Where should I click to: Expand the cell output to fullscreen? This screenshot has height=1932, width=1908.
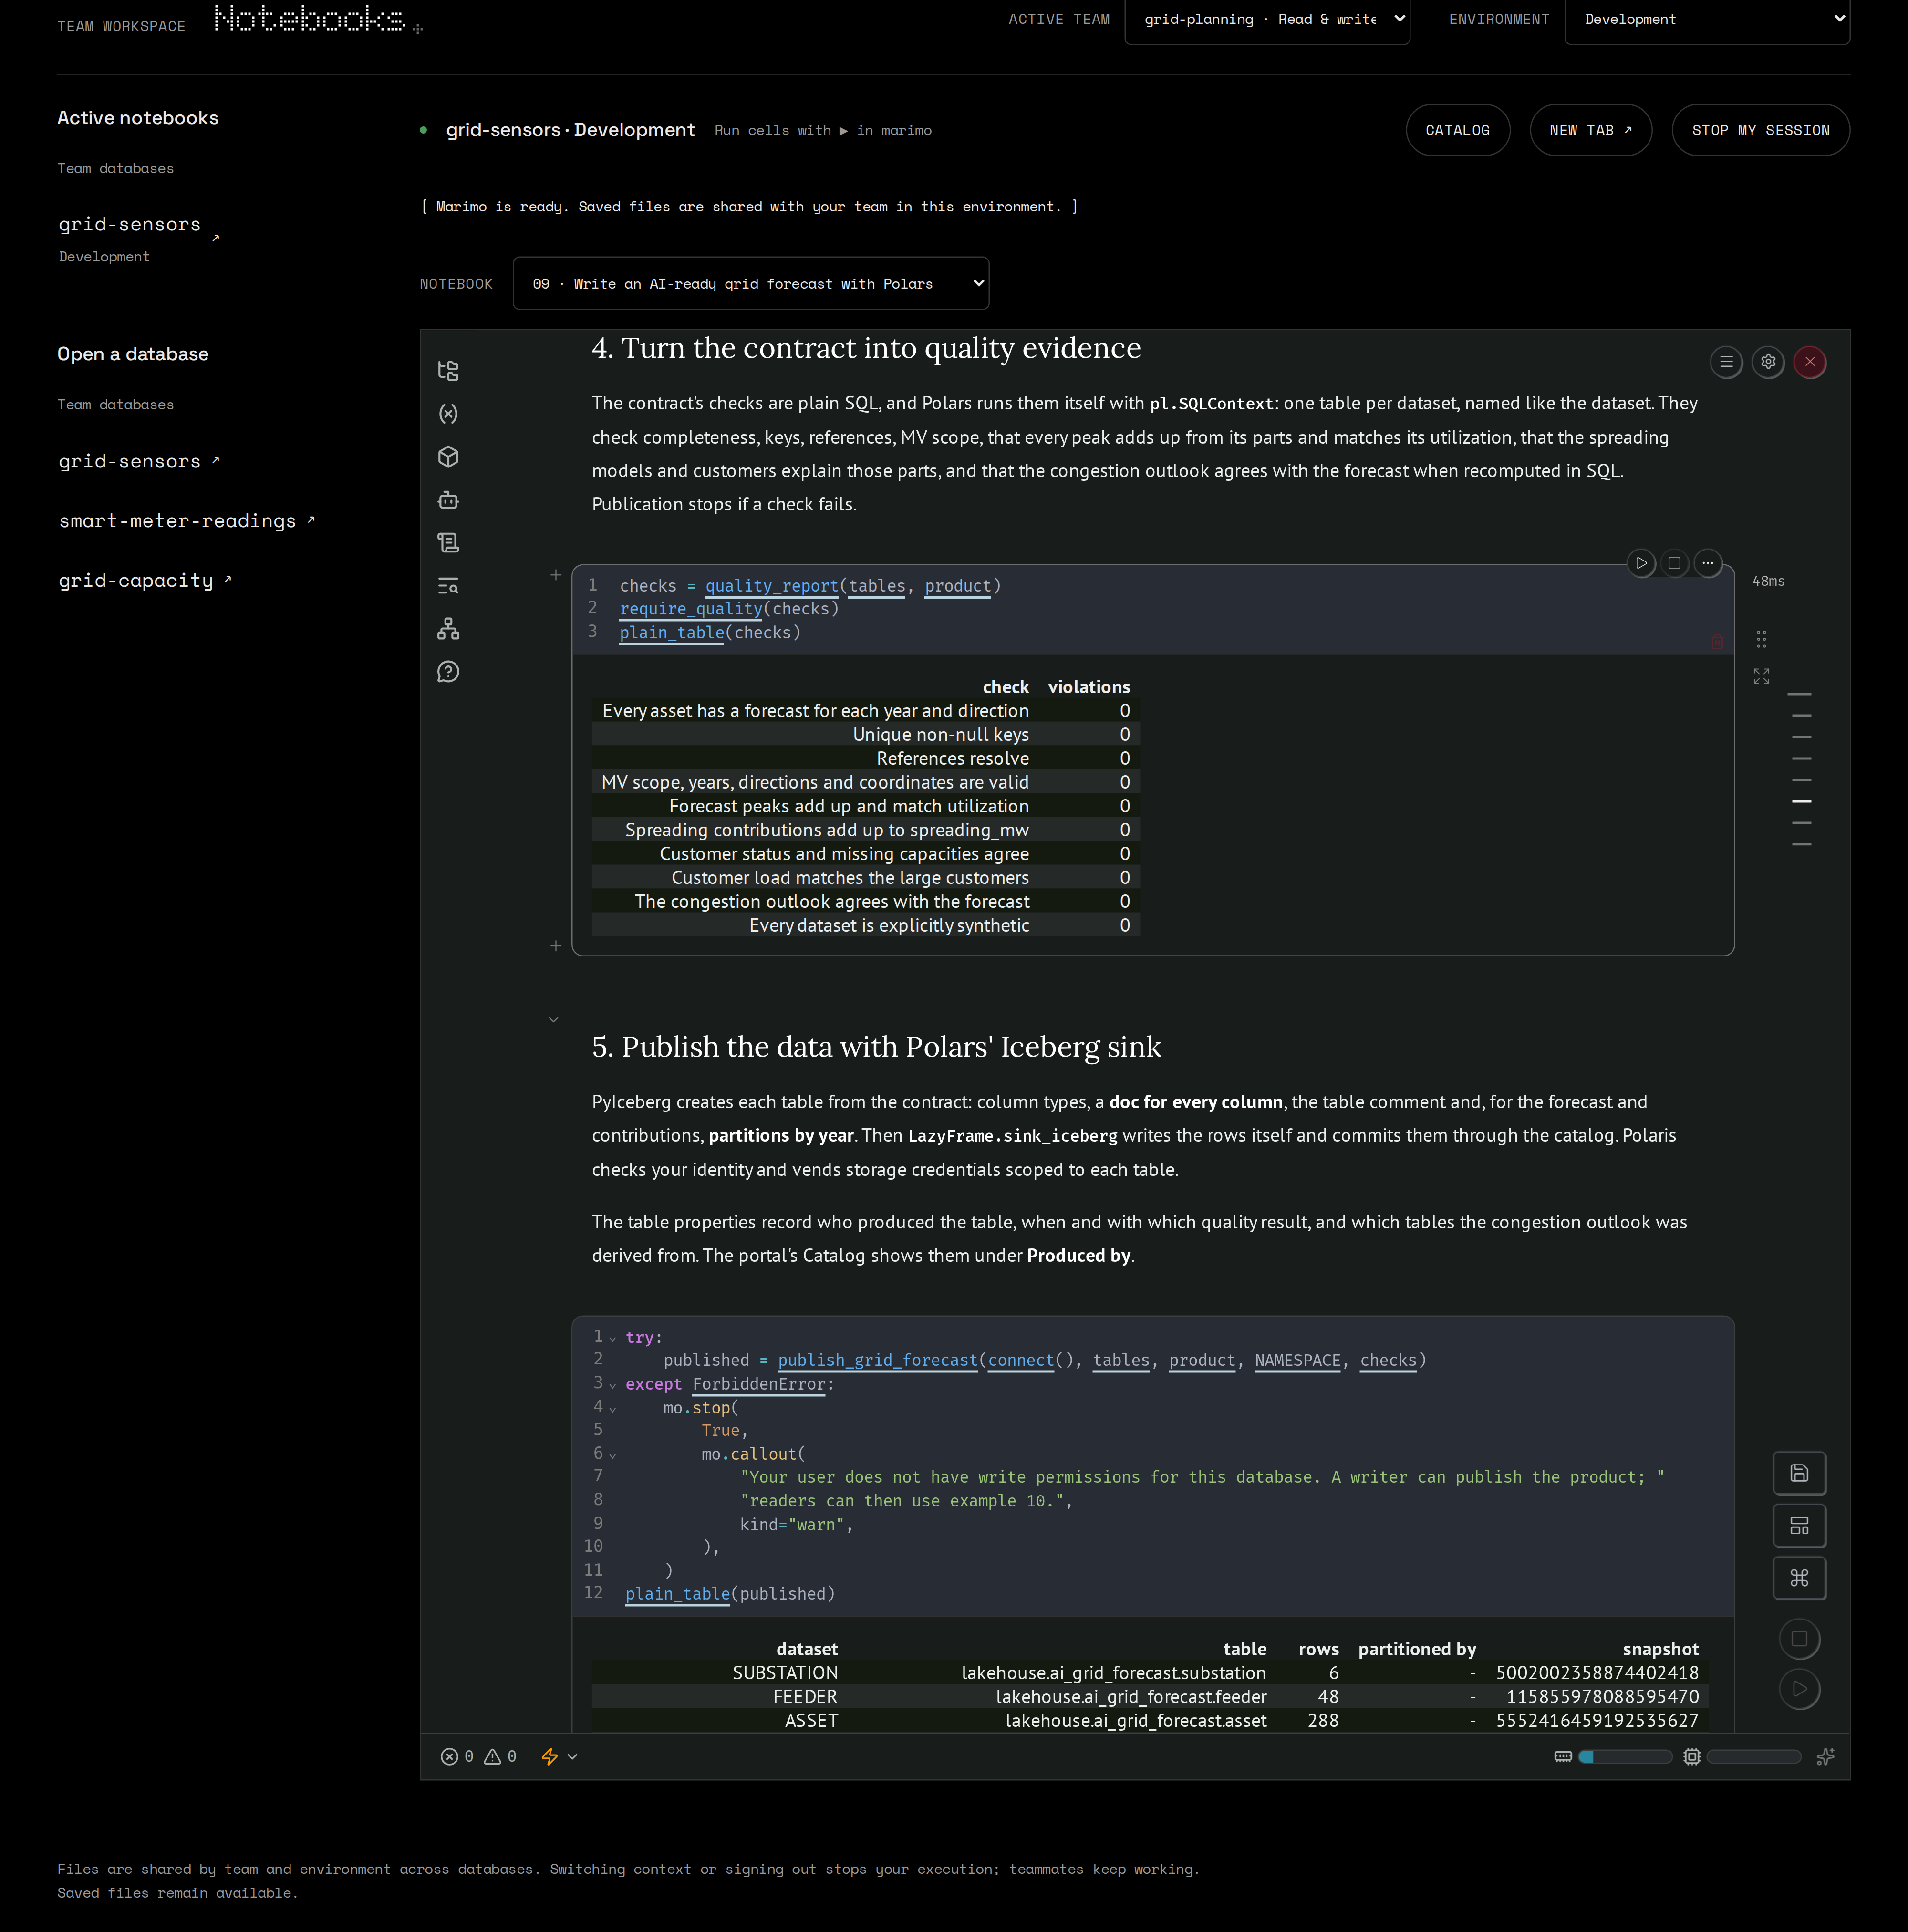tap(1762, 677)
